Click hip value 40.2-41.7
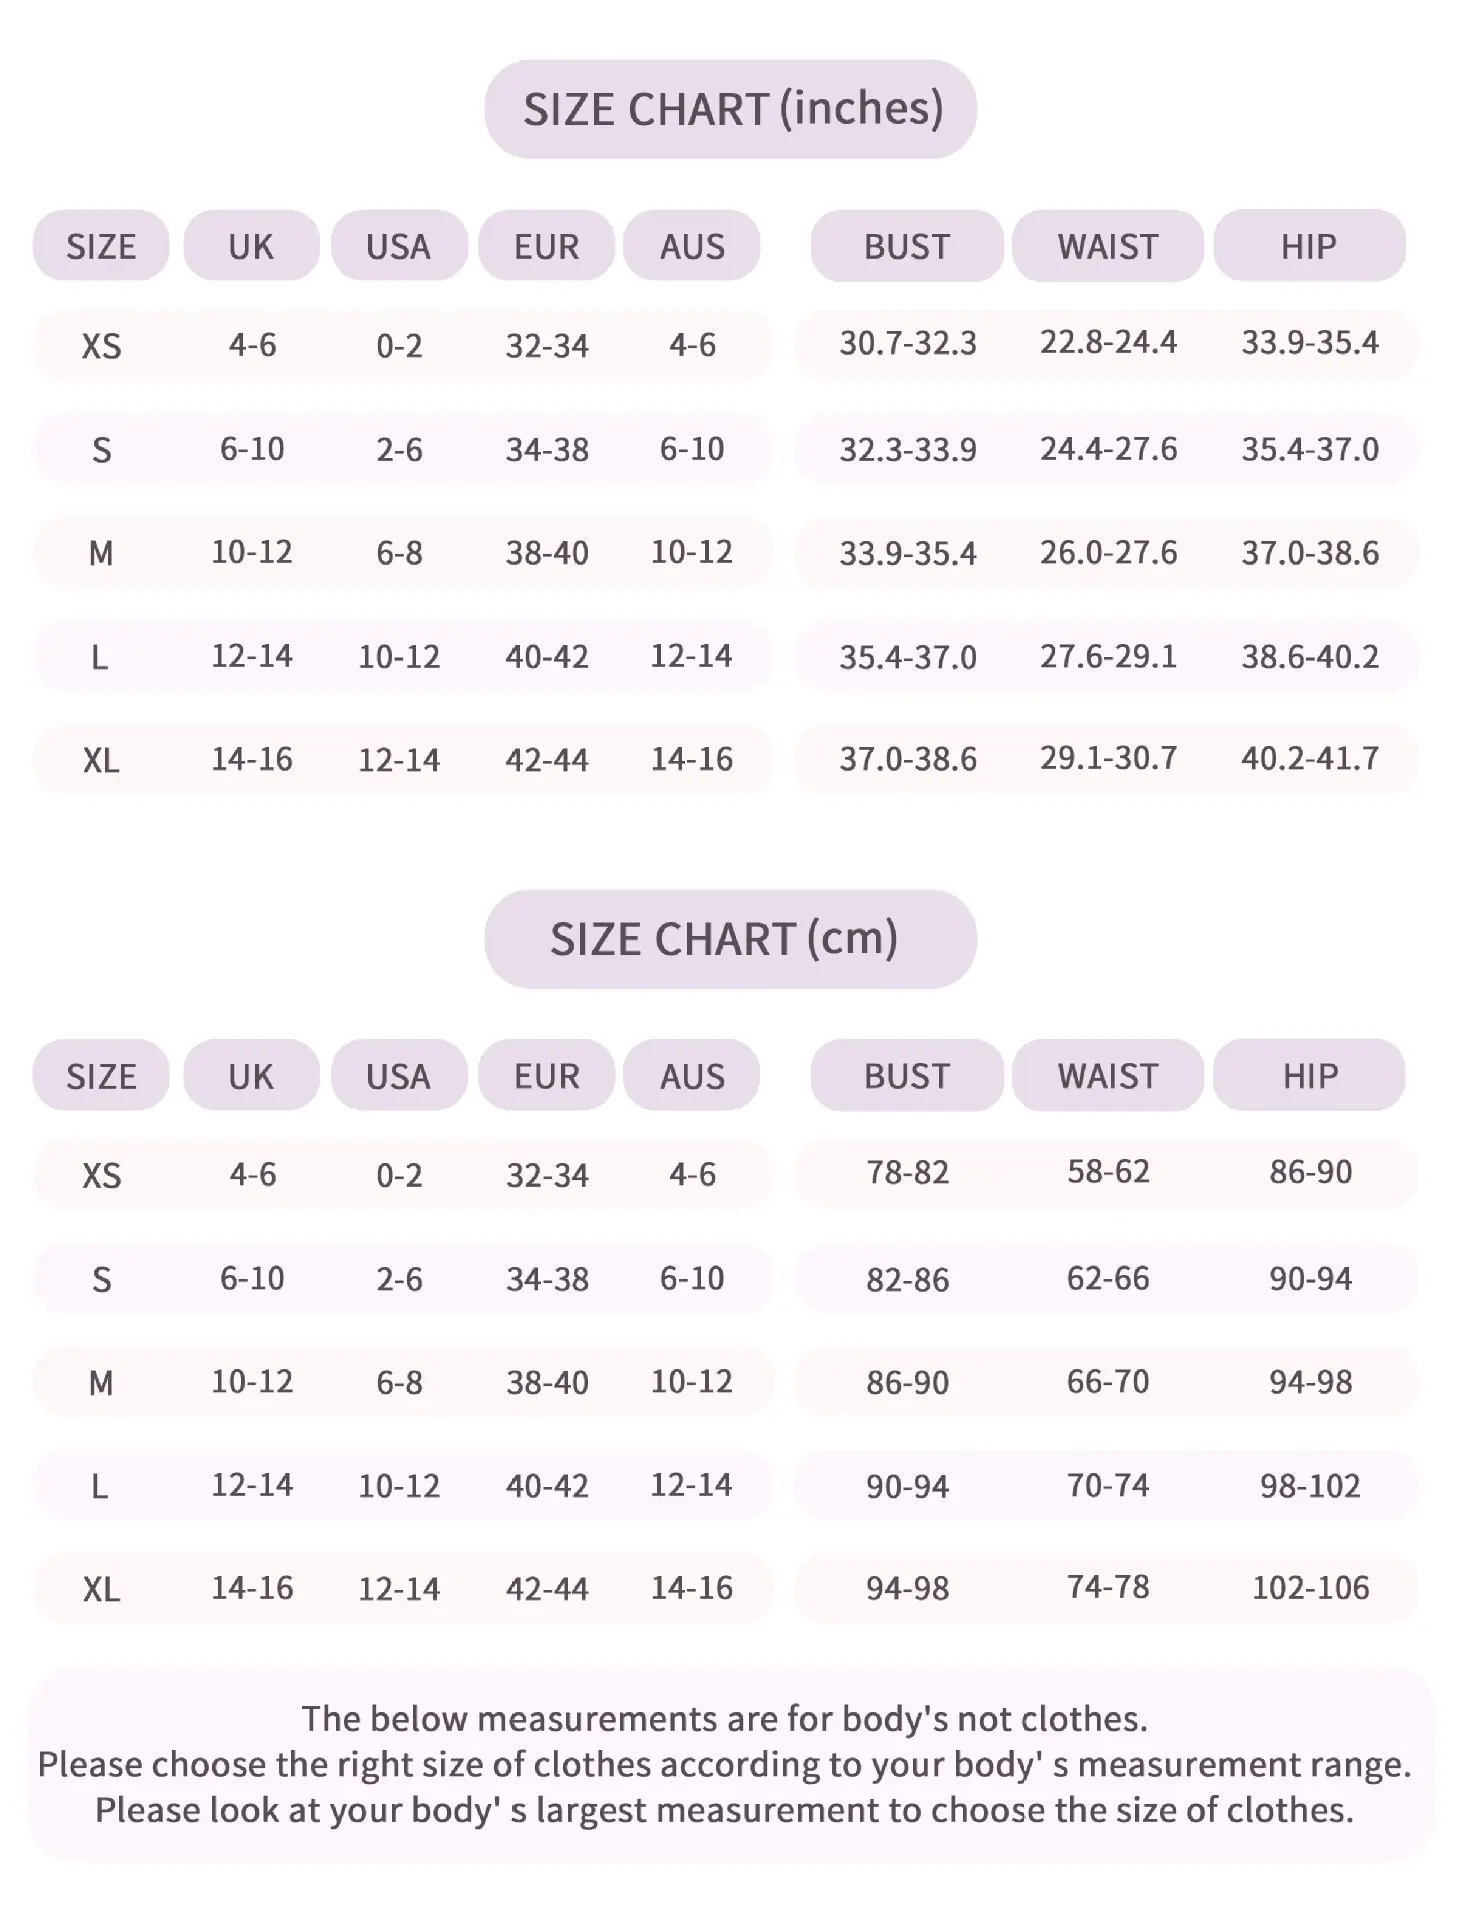The height and width of the screenshot is (1920, 1458). [x=1310, y=758]
